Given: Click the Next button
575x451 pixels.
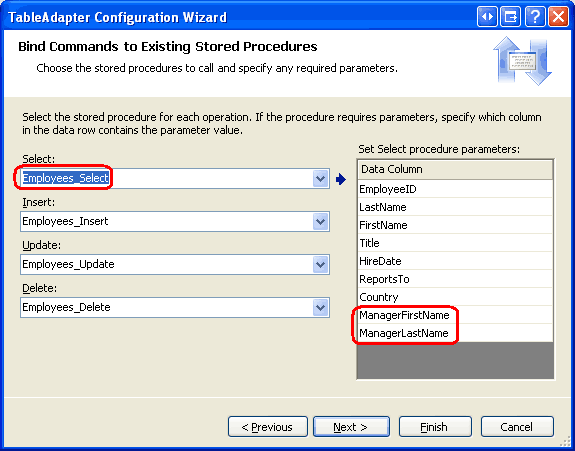Looking at the screenshot, I should tap(351, 427).
